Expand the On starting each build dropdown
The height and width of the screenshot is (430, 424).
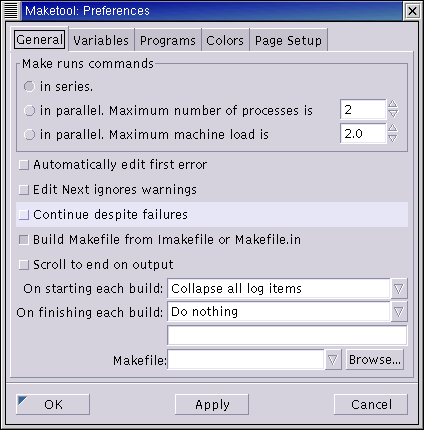click(399, 288)
